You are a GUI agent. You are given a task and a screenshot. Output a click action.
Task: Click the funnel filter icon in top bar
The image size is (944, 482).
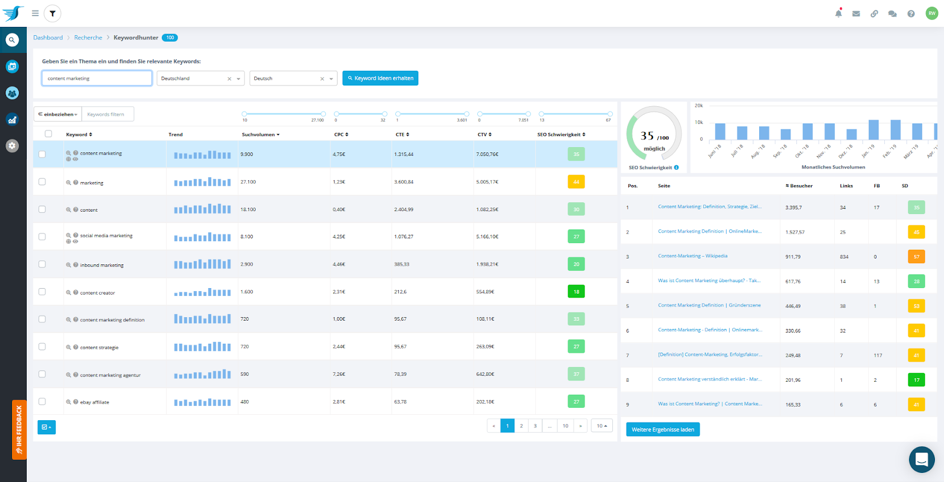click(x=53, y=13)
